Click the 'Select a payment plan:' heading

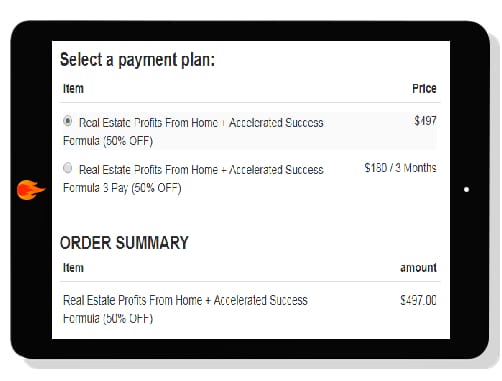tap(137, 60)
